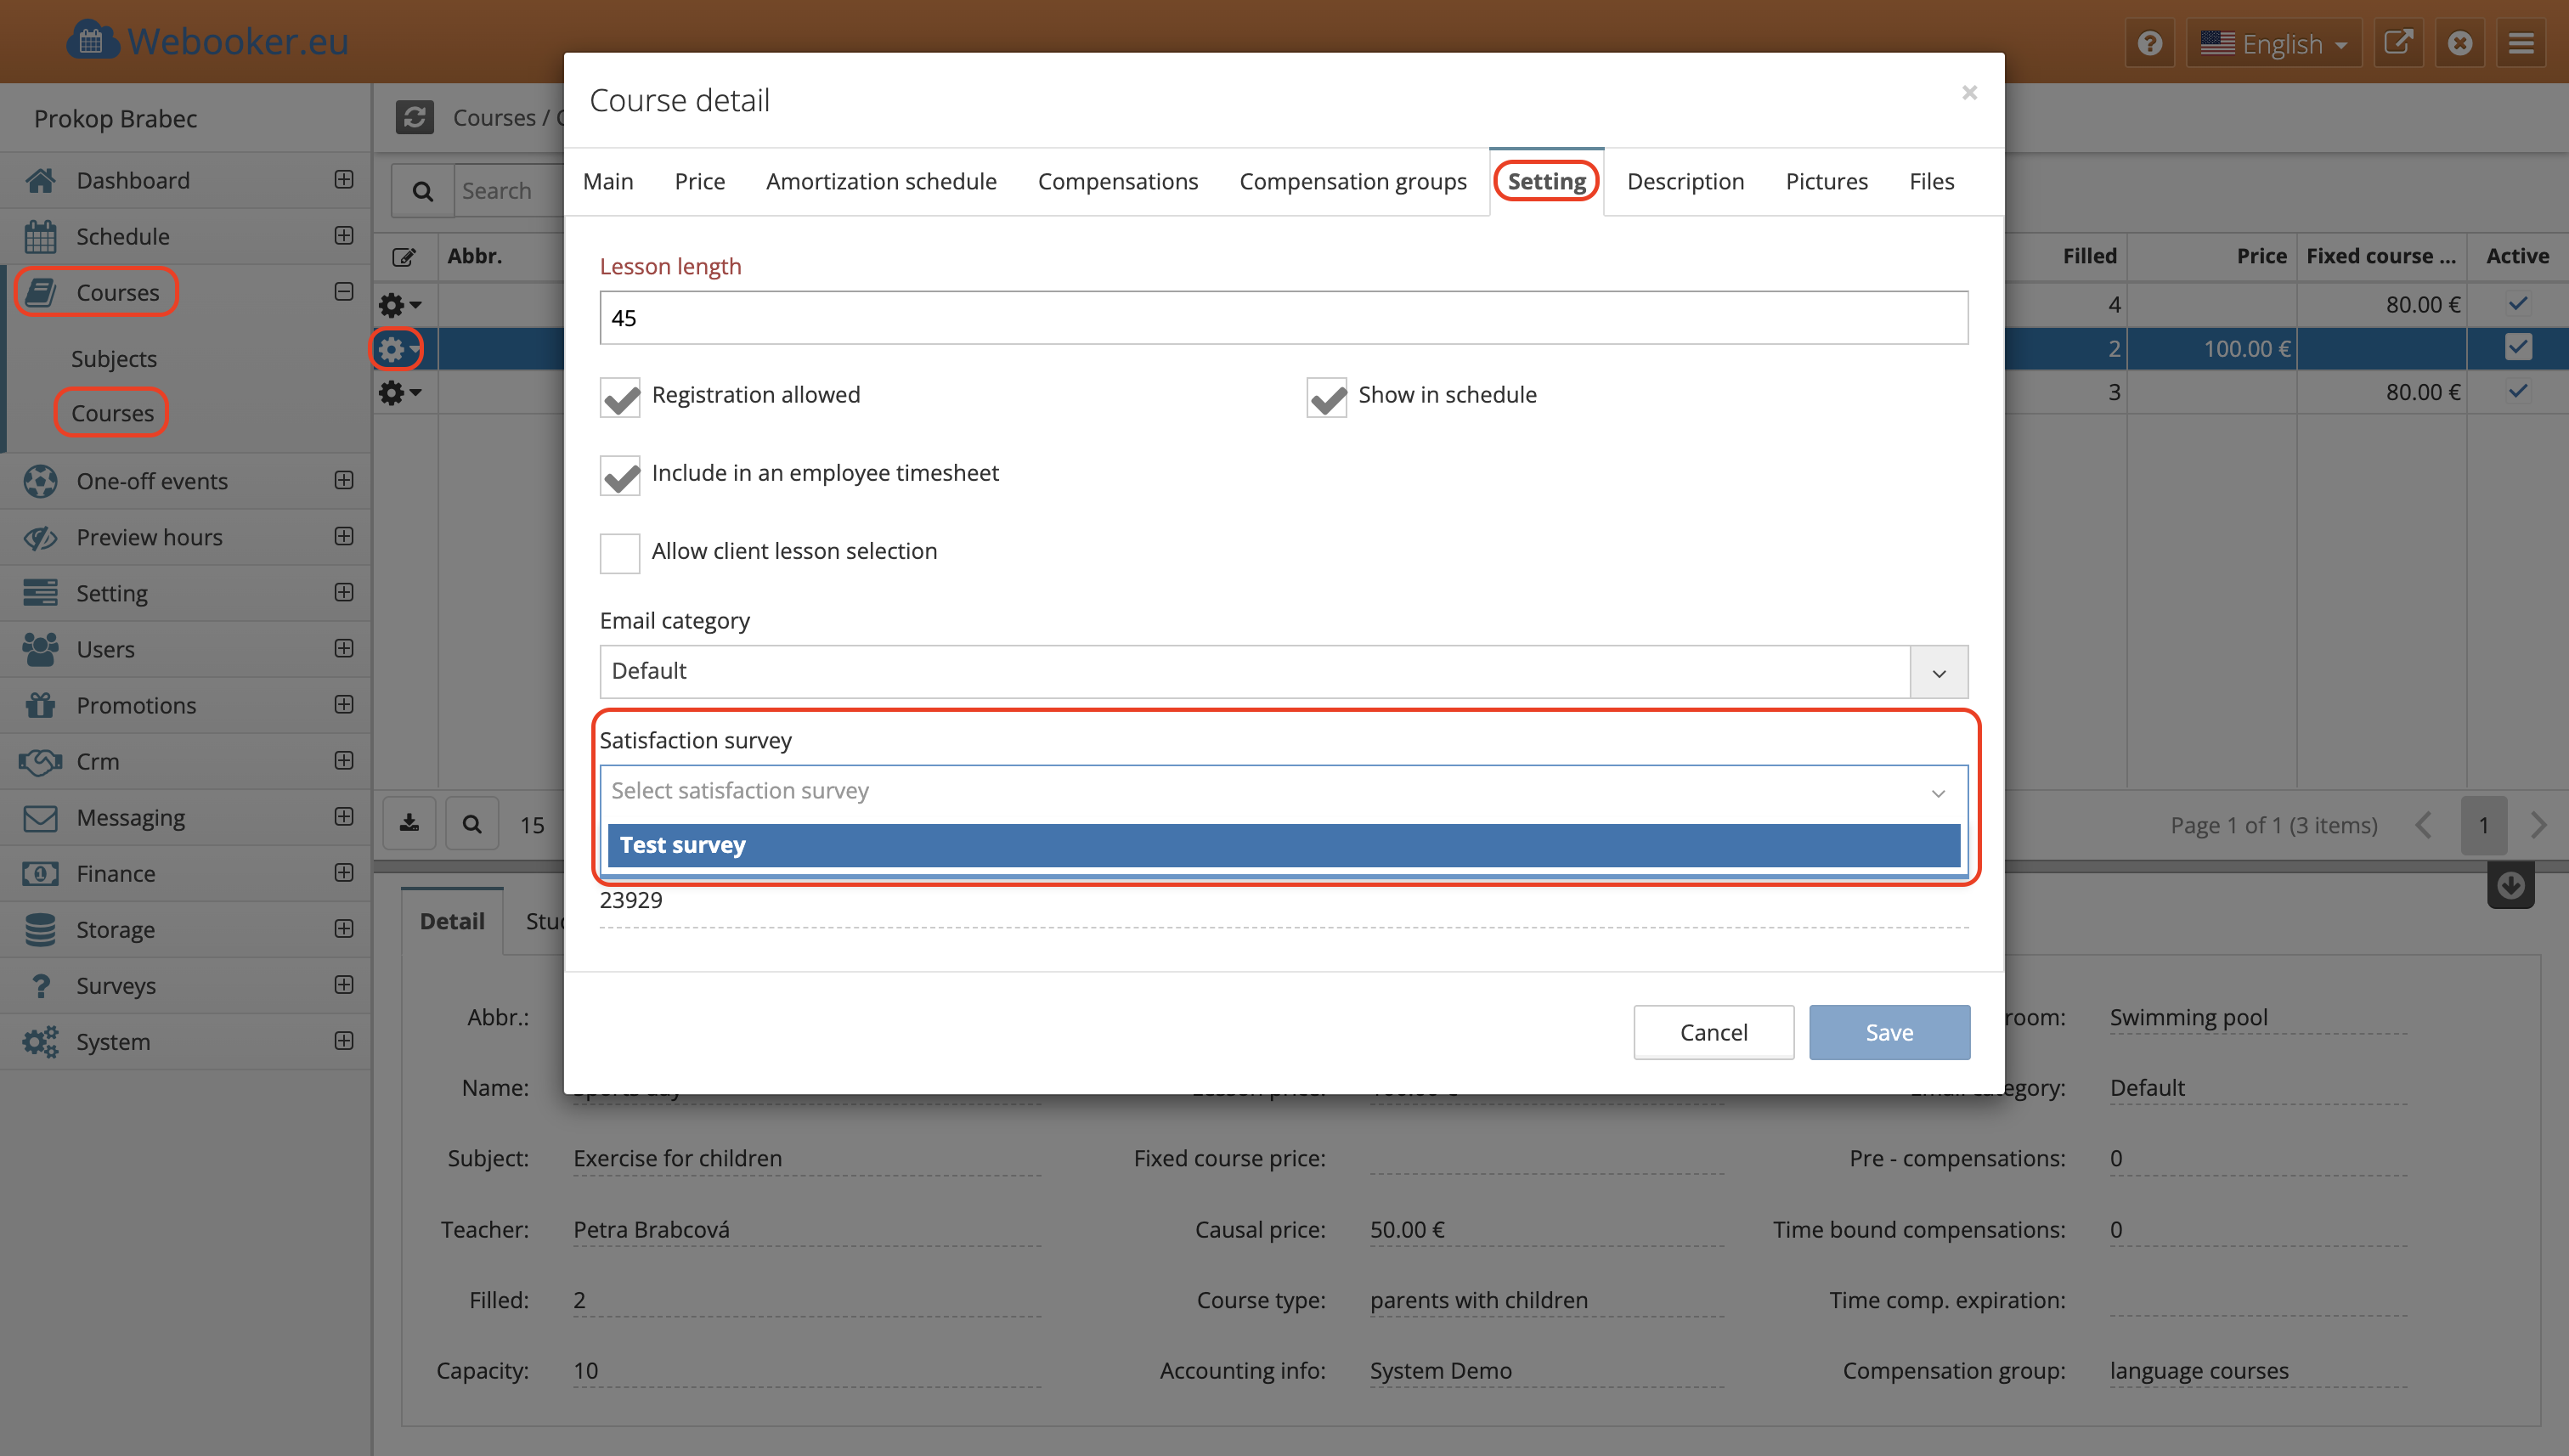Screen dimensions: 2569x1456
Task: Expand the Surveys sidebar section
Action: (343, 985)
